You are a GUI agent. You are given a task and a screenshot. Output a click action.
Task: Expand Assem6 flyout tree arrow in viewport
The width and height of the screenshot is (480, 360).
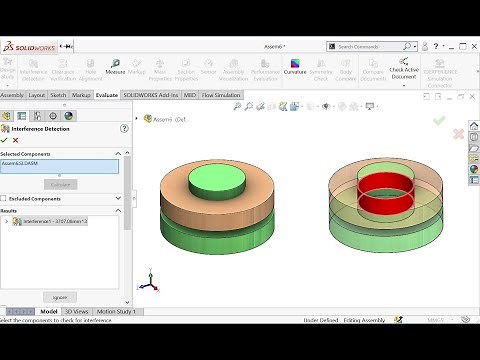click(136, 118)
